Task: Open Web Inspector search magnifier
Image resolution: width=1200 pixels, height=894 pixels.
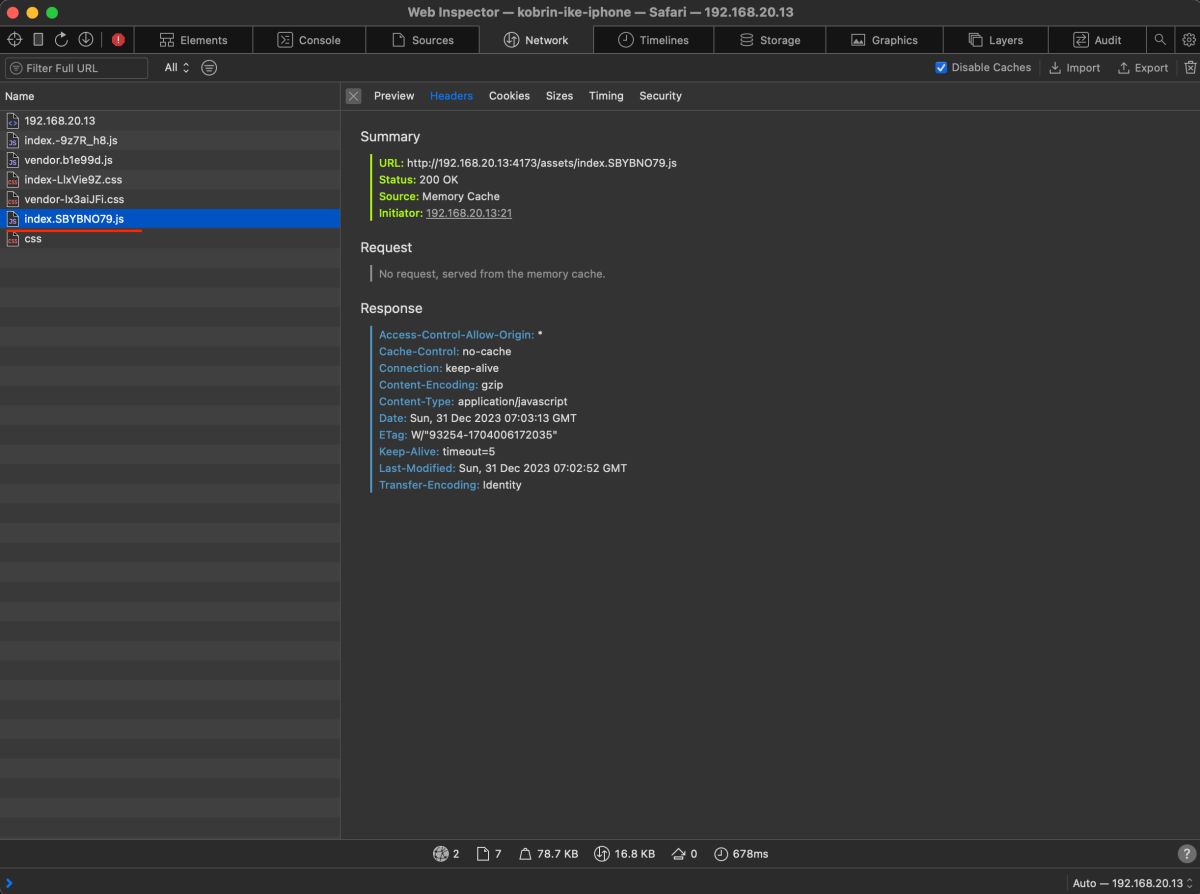Action: click(x=1160, y=40)
